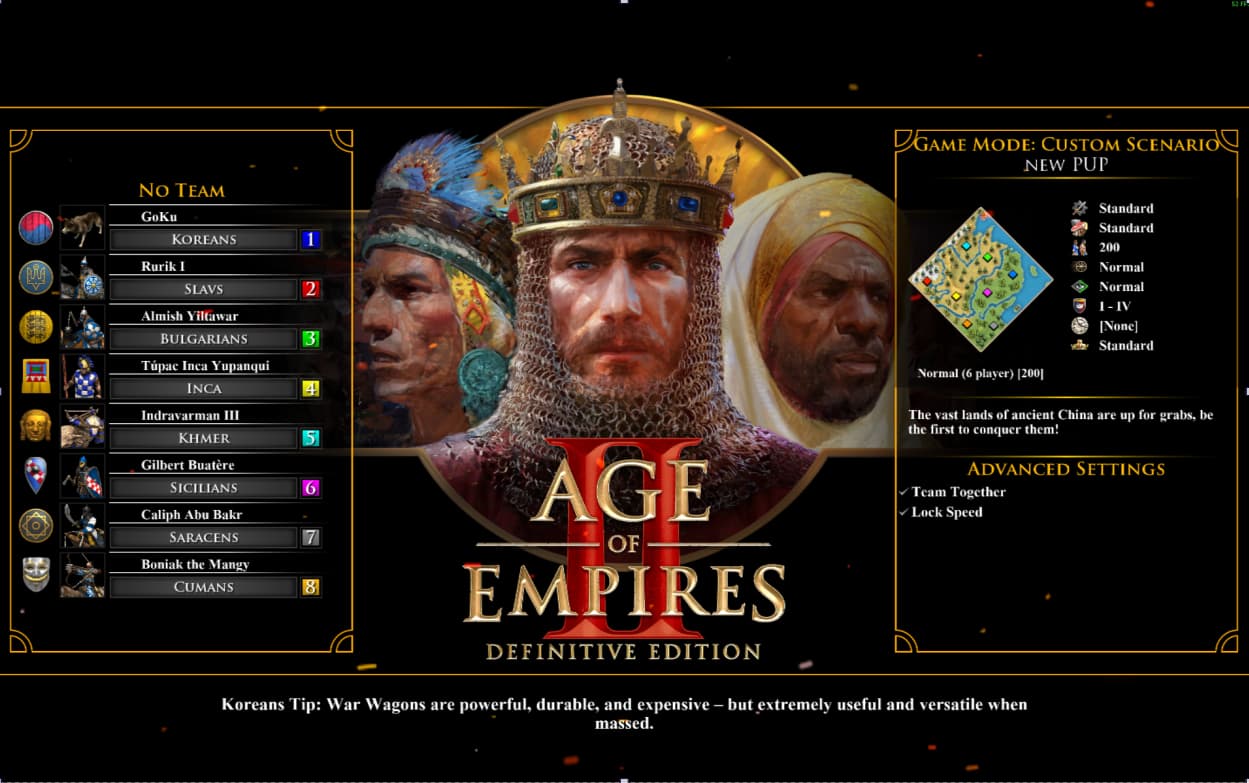The height and width of the screenshot is (783, 1249).
Task: Click the Koreans civilization emblem icon
Action: point(36,228)
